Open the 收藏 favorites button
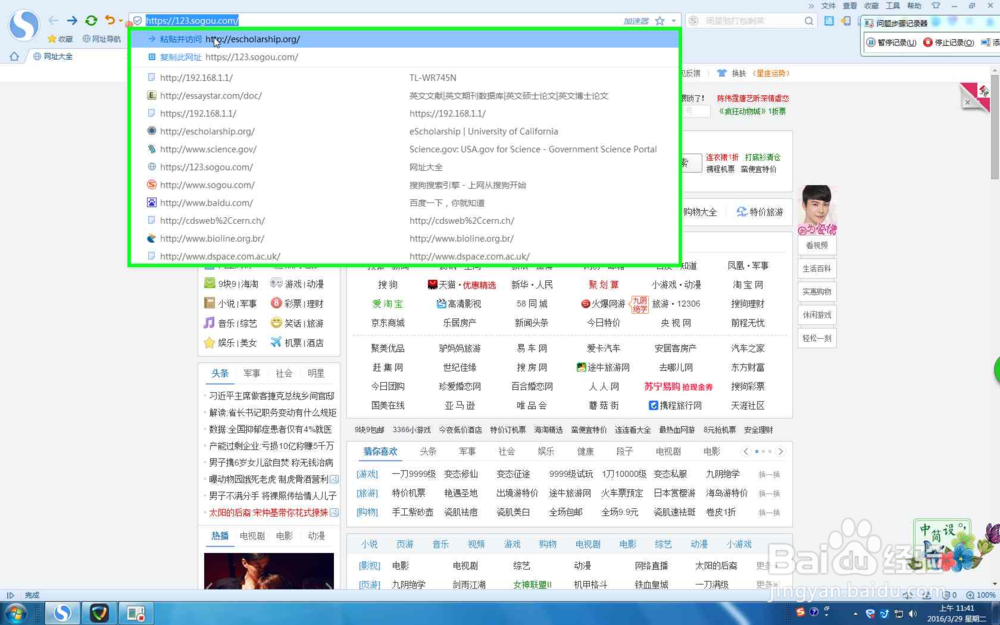1000x625 pixels. click(x=61, y=39)
